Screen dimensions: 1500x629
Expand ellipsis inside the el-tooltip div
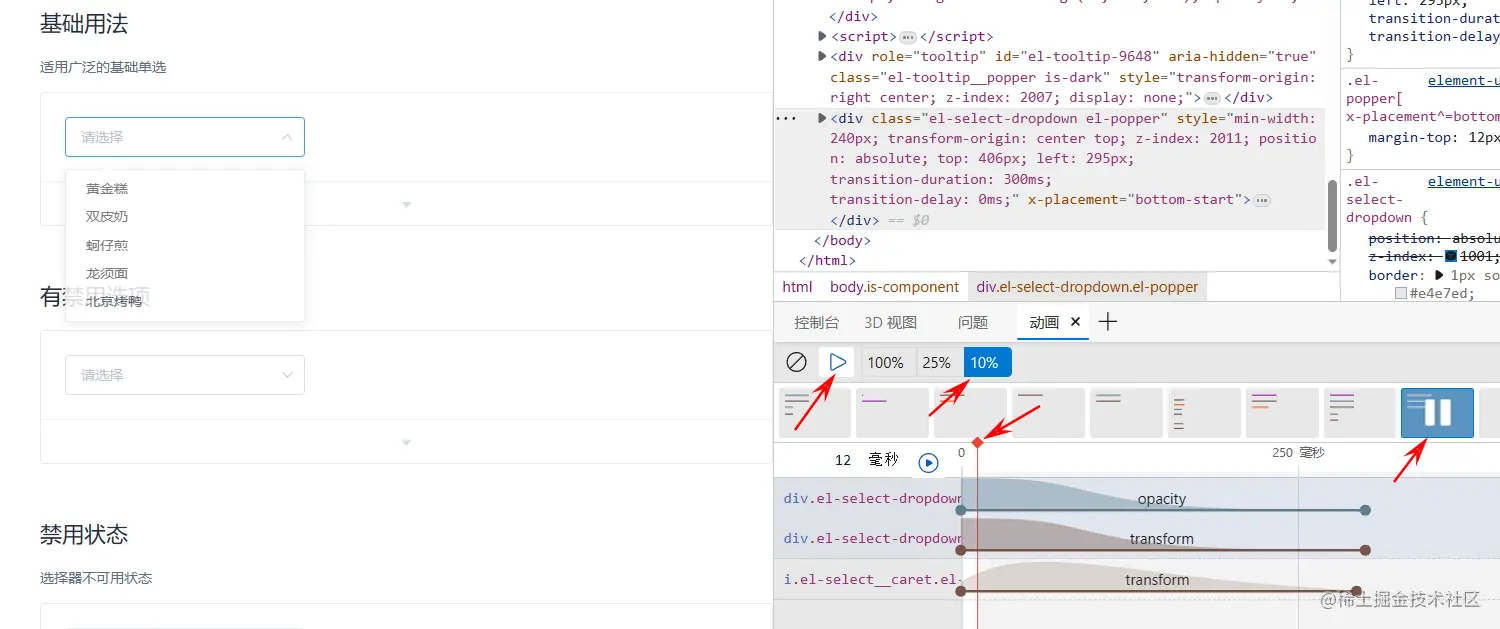pos(1212,98)
